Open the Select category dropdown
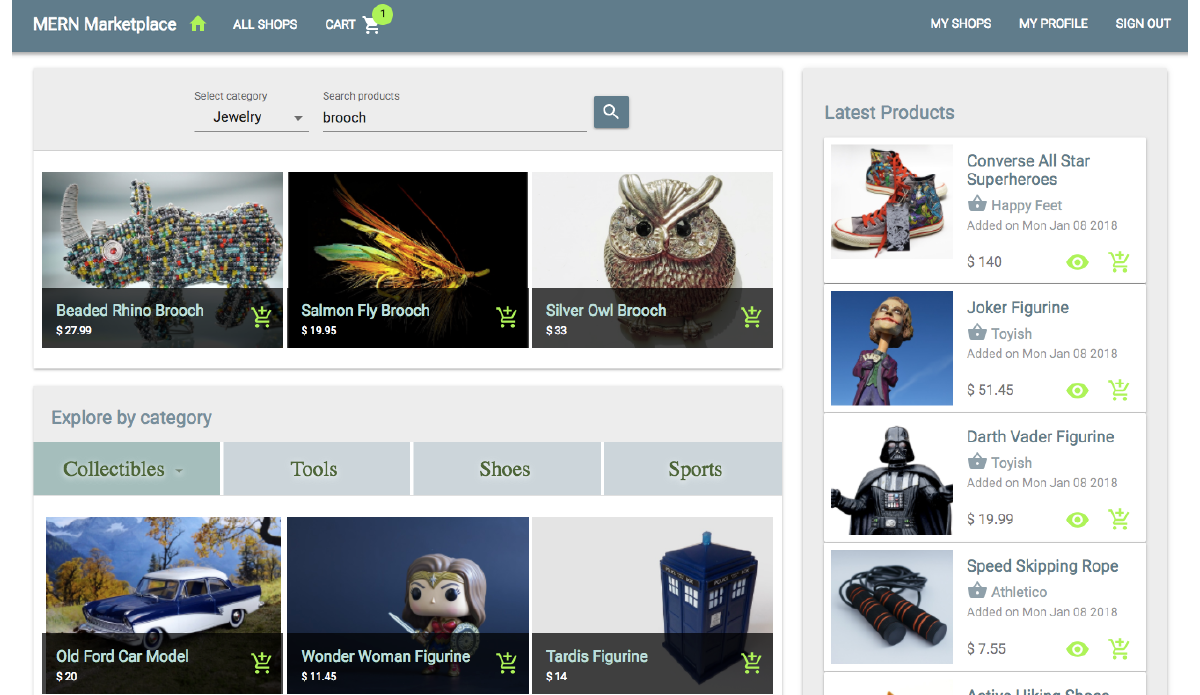 tap(252, 116)
